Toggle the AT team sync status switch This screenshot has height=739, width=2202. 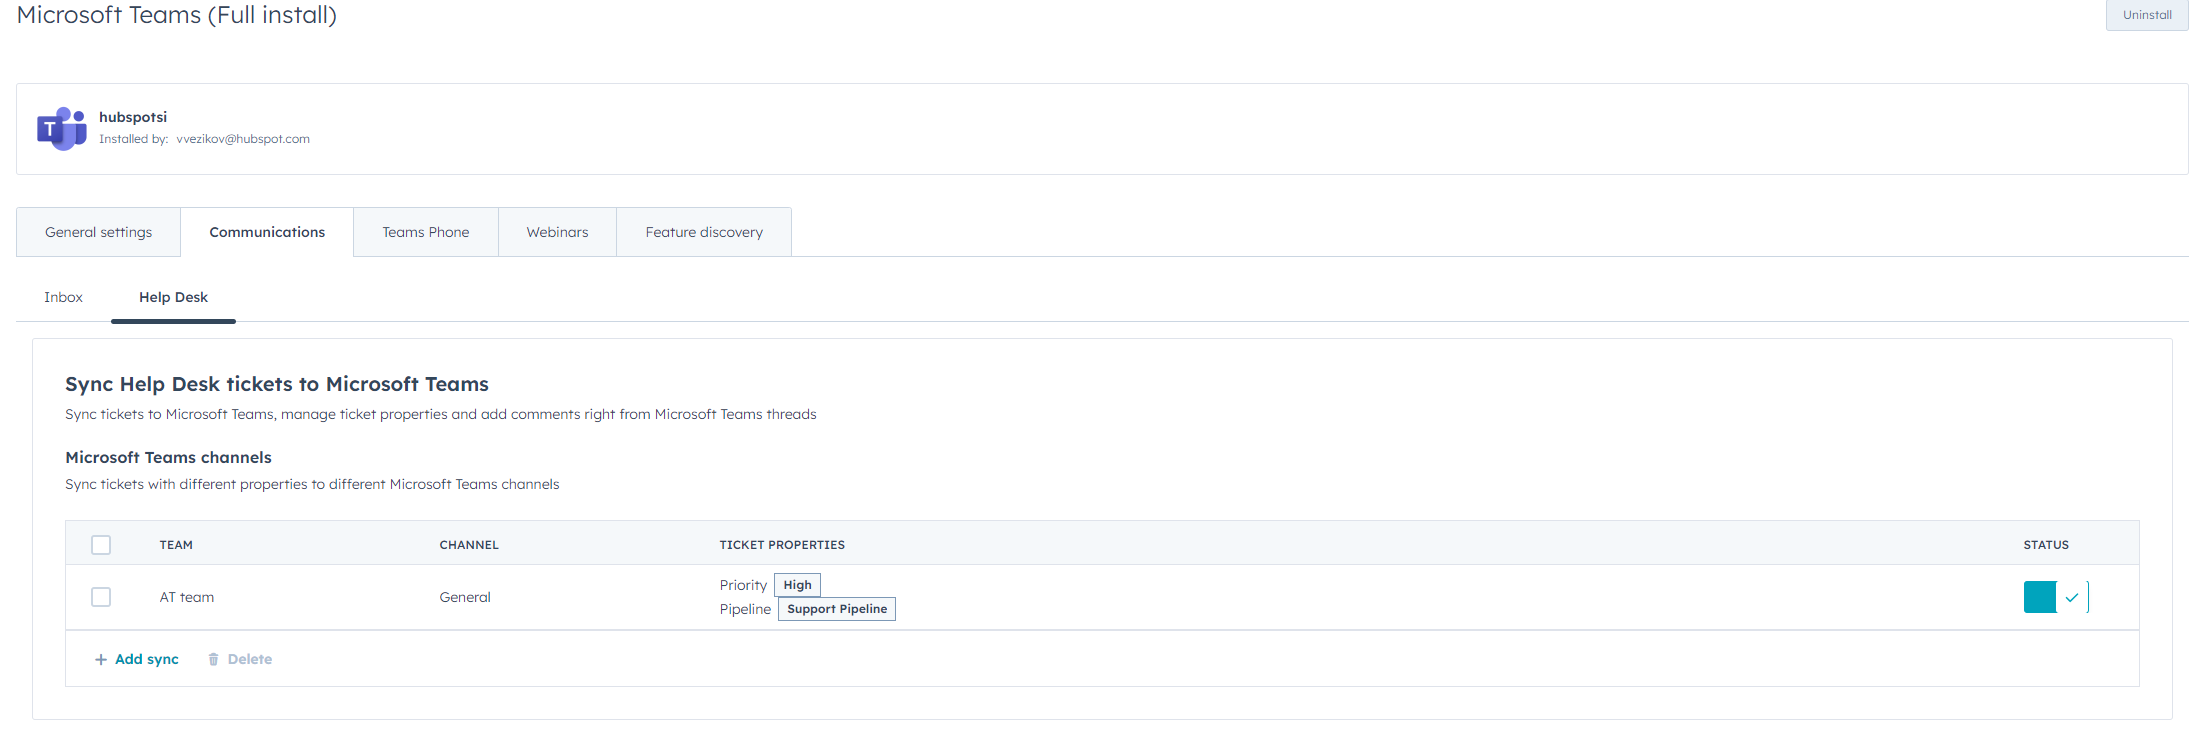(x=2055, y=597)
